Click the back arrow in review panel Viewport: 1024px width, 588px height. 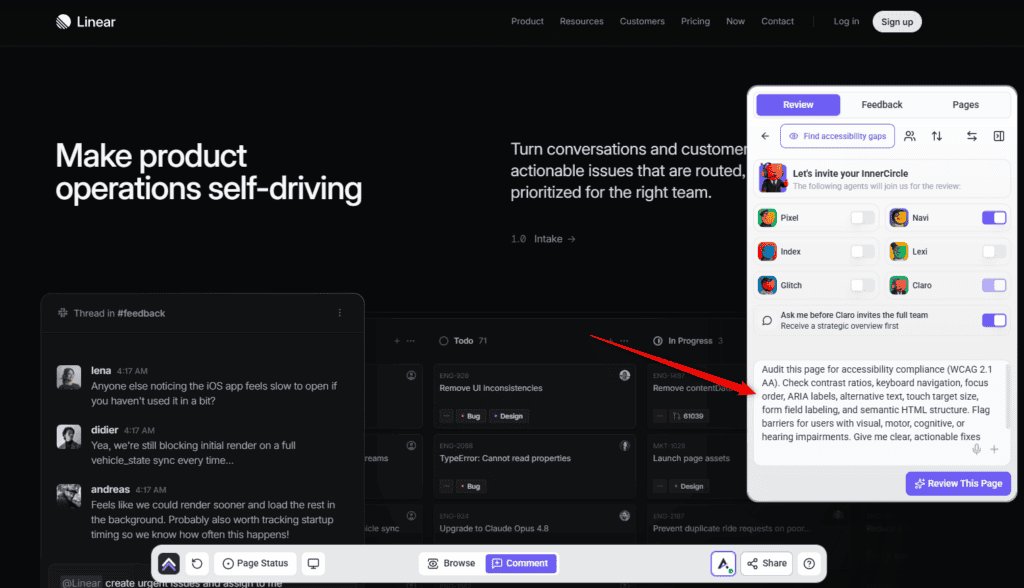765,136
